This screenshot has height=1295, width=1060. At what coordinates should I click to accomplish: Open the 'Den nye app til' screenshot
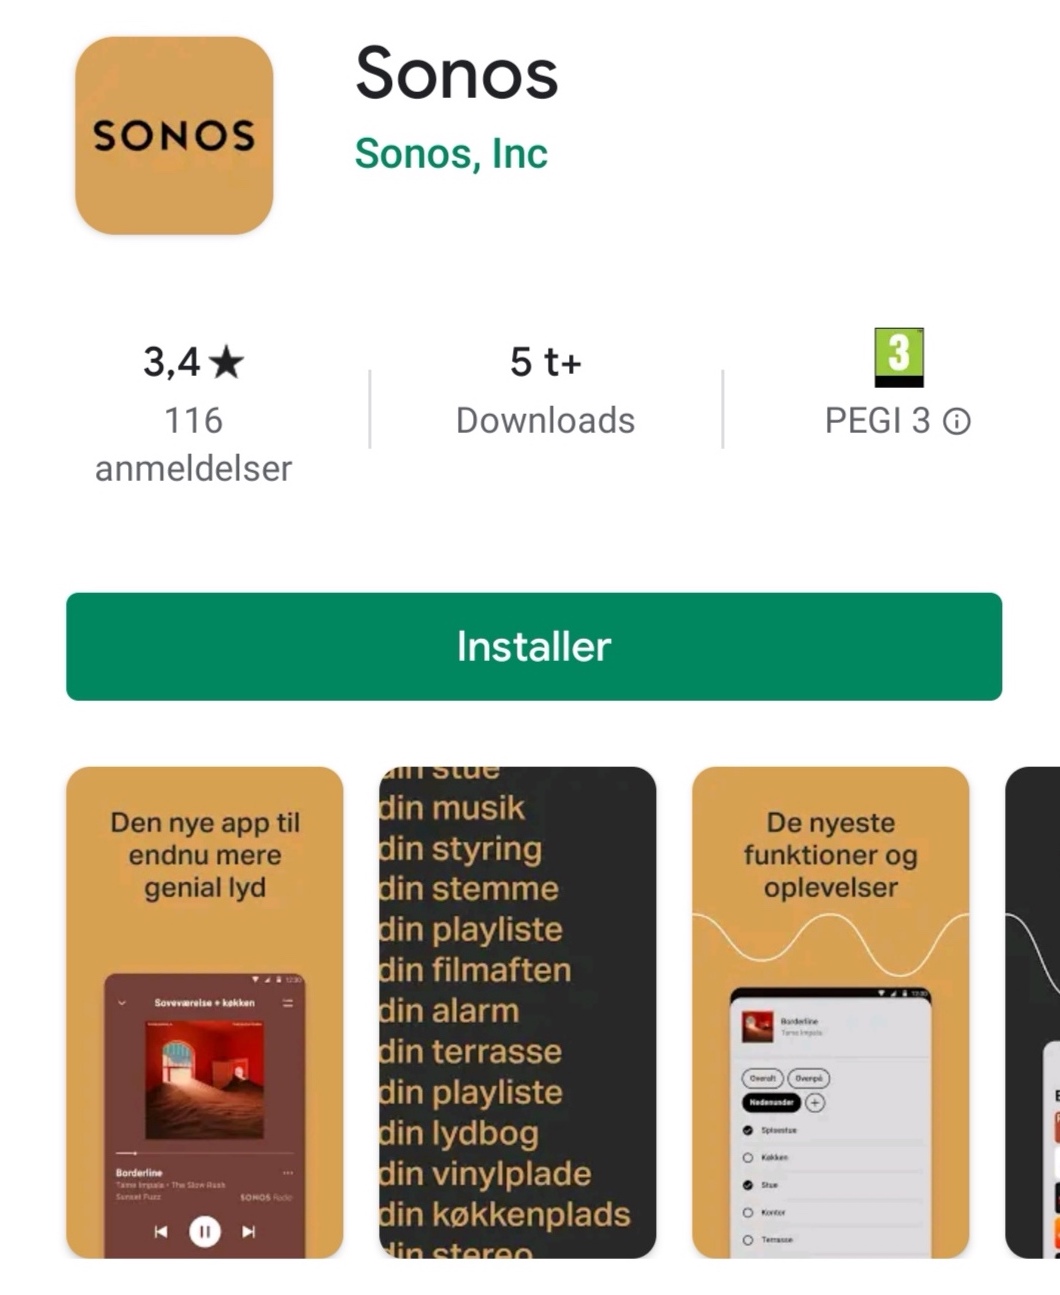pos(205,1012)
